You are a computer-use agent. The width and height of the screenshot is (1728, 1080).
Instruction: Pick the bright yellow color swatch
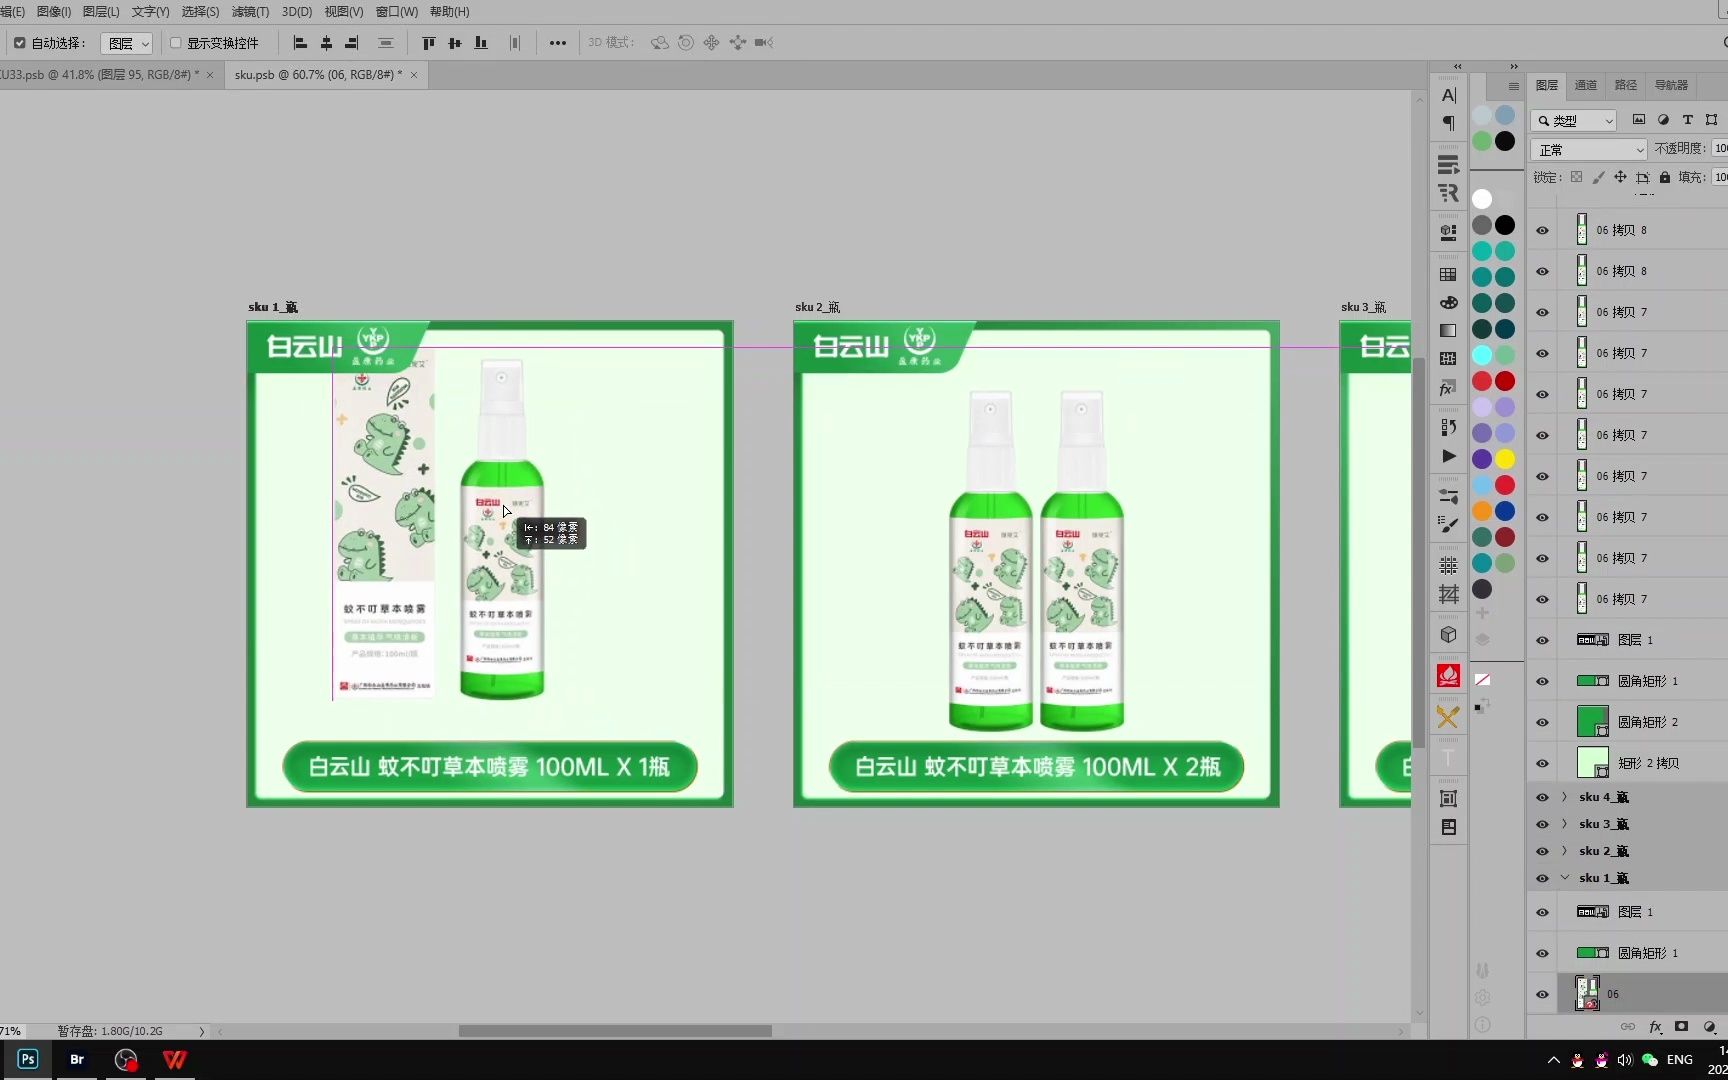1505,459
